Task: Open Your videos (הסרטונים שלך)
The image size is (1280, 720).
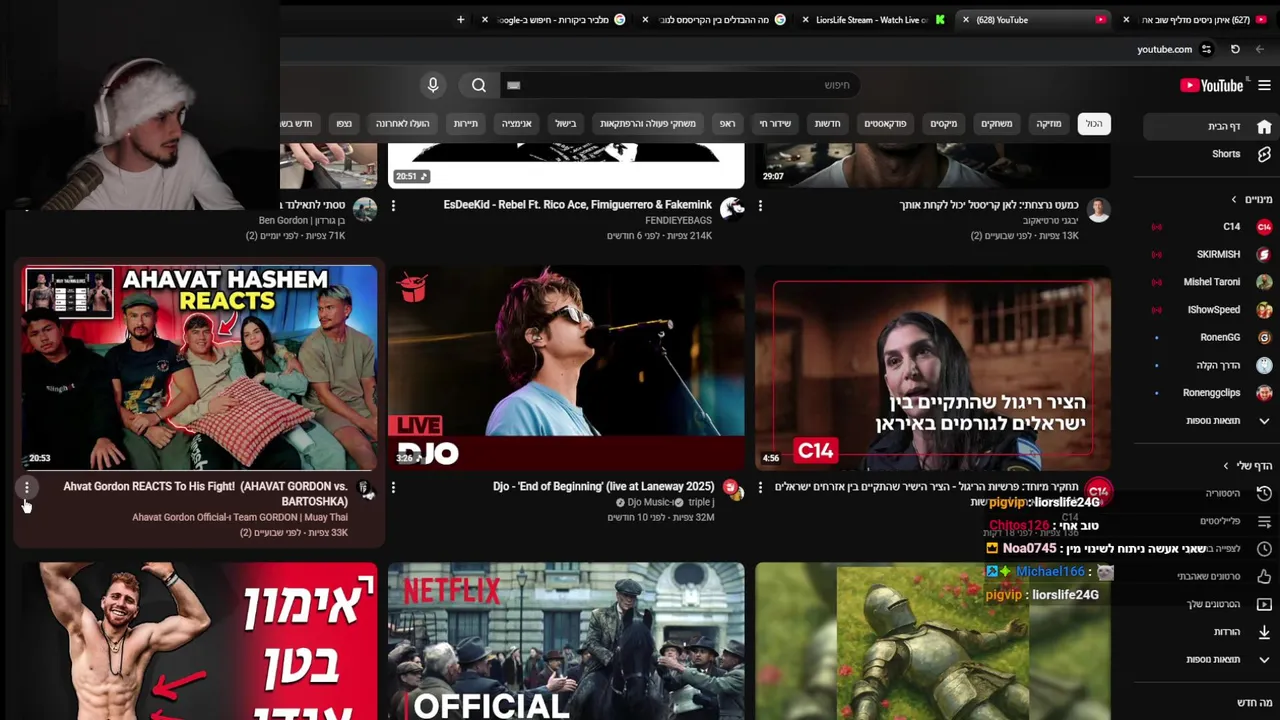Action: (x=1207, y=604)
